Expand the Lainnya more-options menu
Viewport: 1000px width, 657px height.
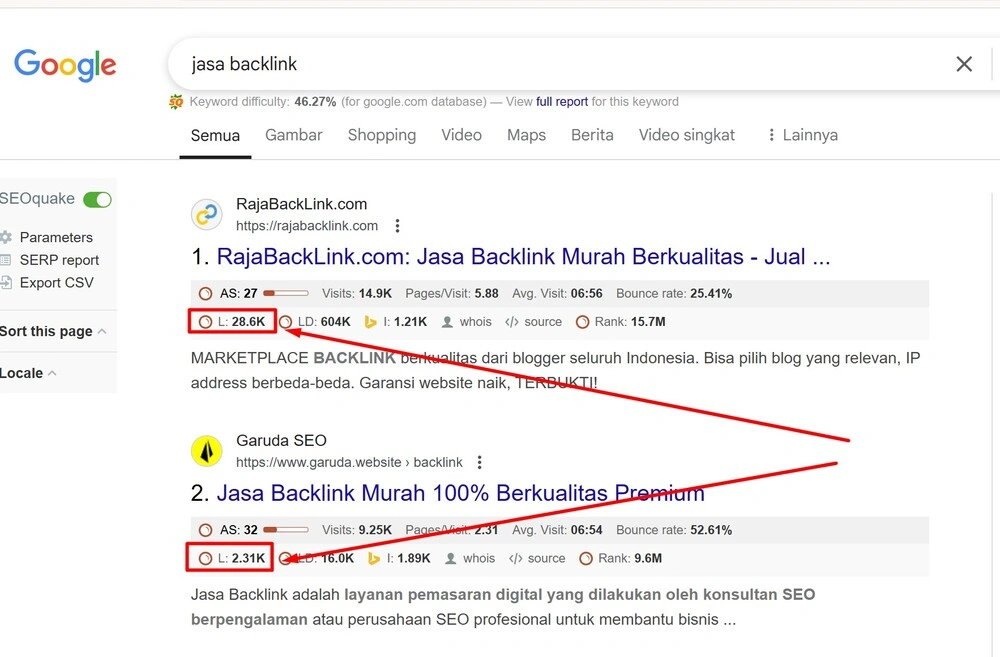click(x=802, y=135)
